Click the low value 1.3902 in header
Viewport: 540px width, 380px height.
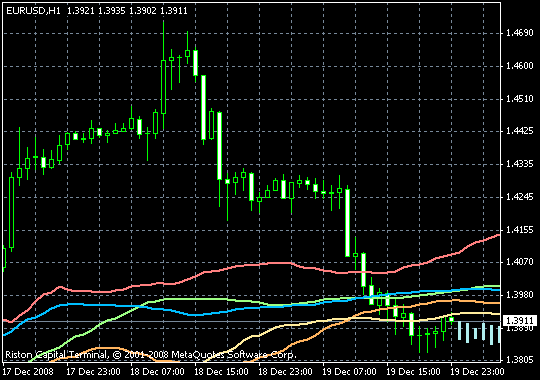pyautogui.click(x=143, y=11)
